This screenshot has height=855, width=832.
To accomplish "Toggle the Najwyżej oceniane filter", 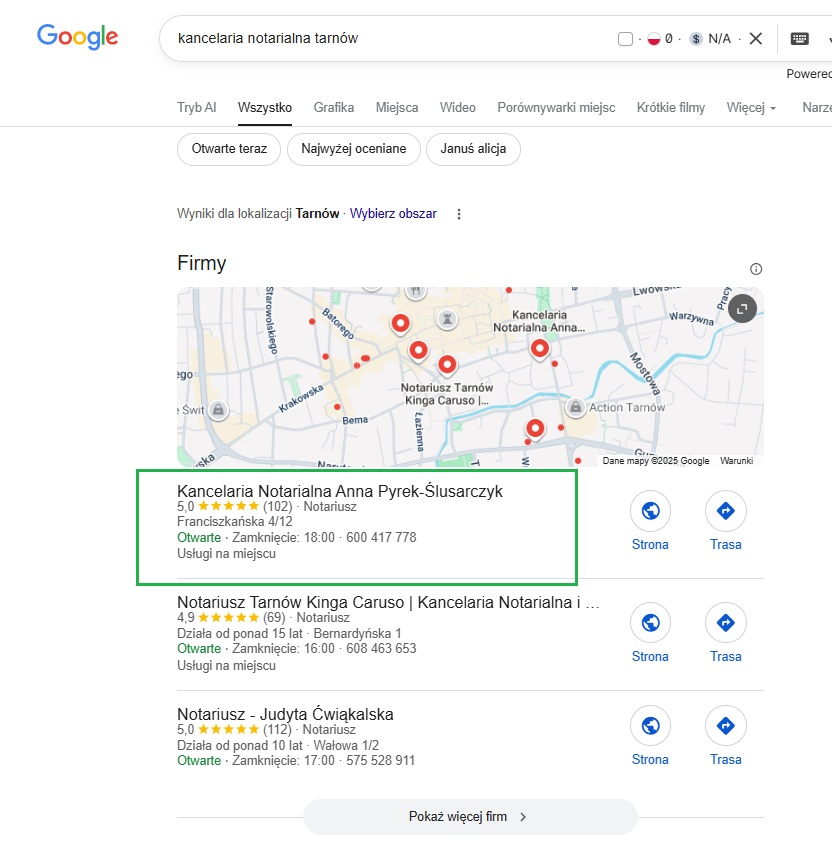I will pyautogui.click(x=354, y=149).
